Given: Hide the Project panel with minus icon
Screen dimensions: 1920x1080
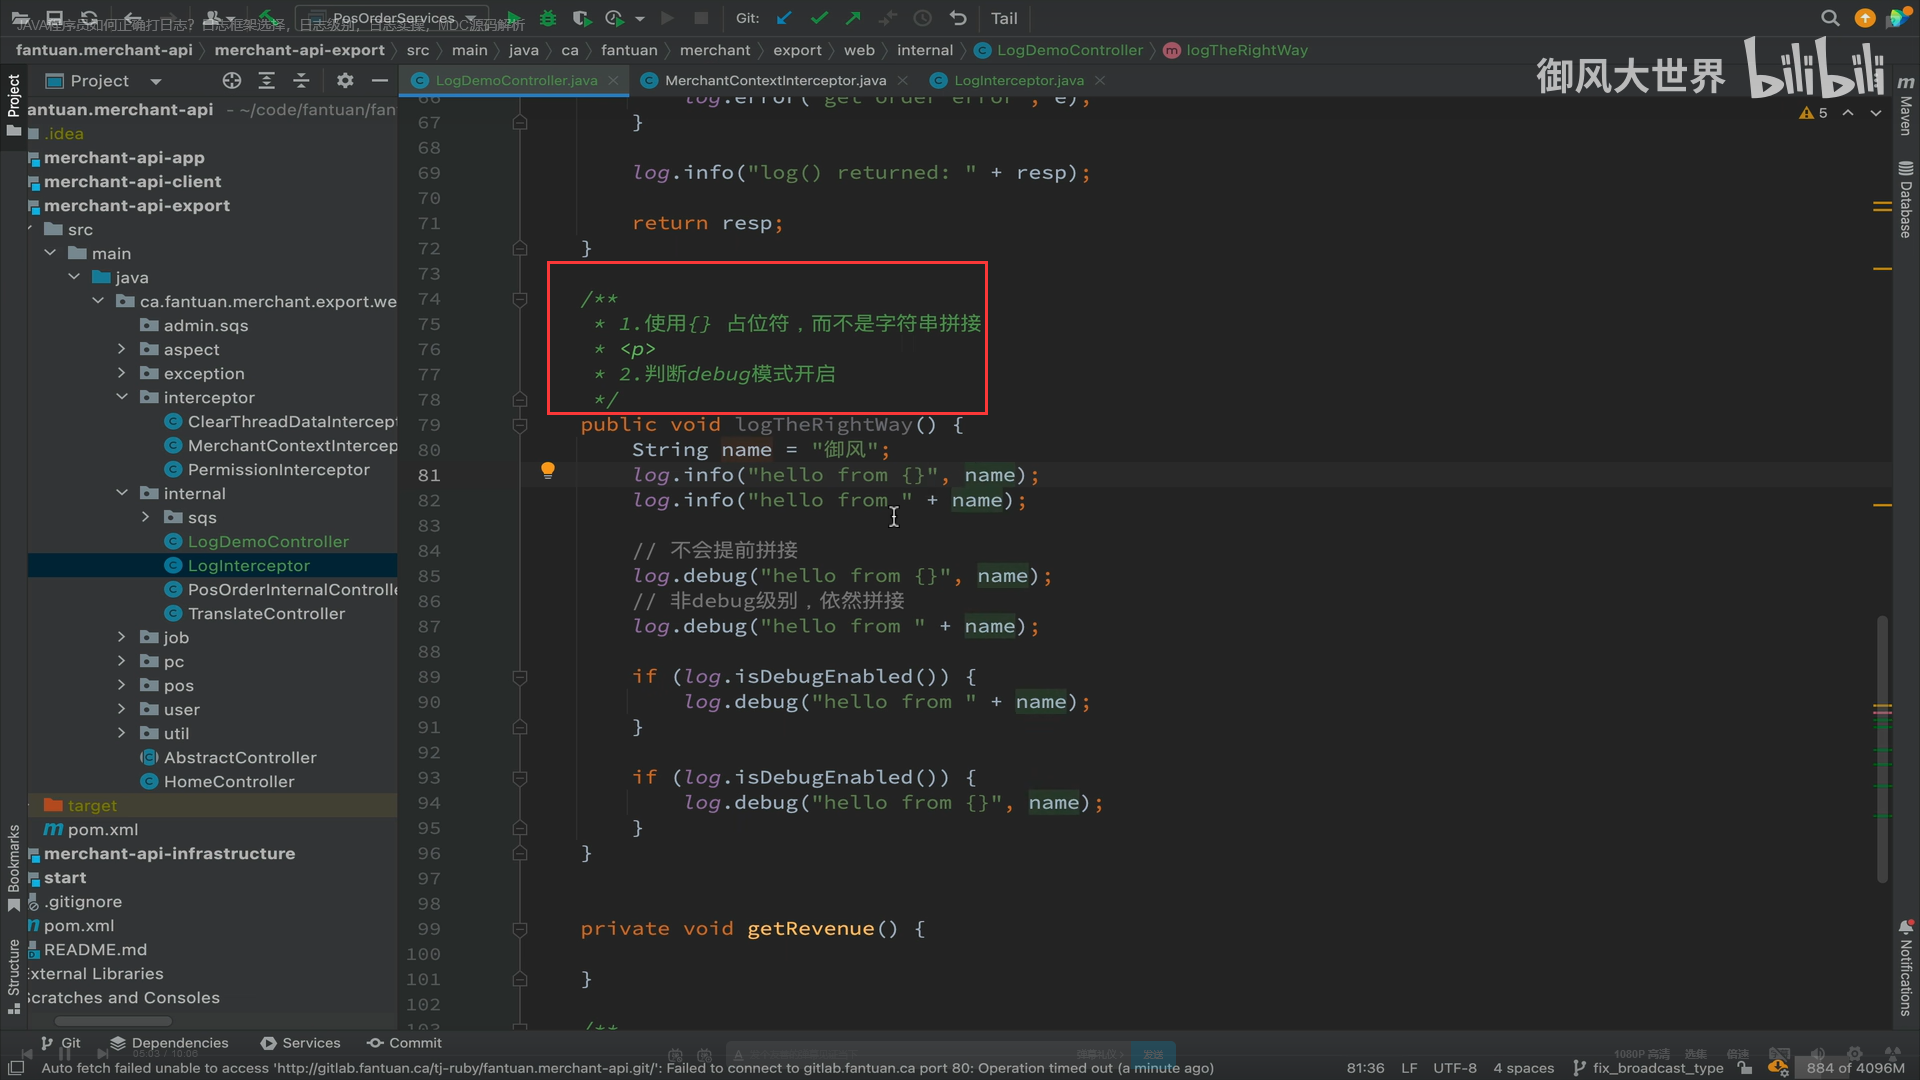Looking at the screenshot, I should (379, 80).
